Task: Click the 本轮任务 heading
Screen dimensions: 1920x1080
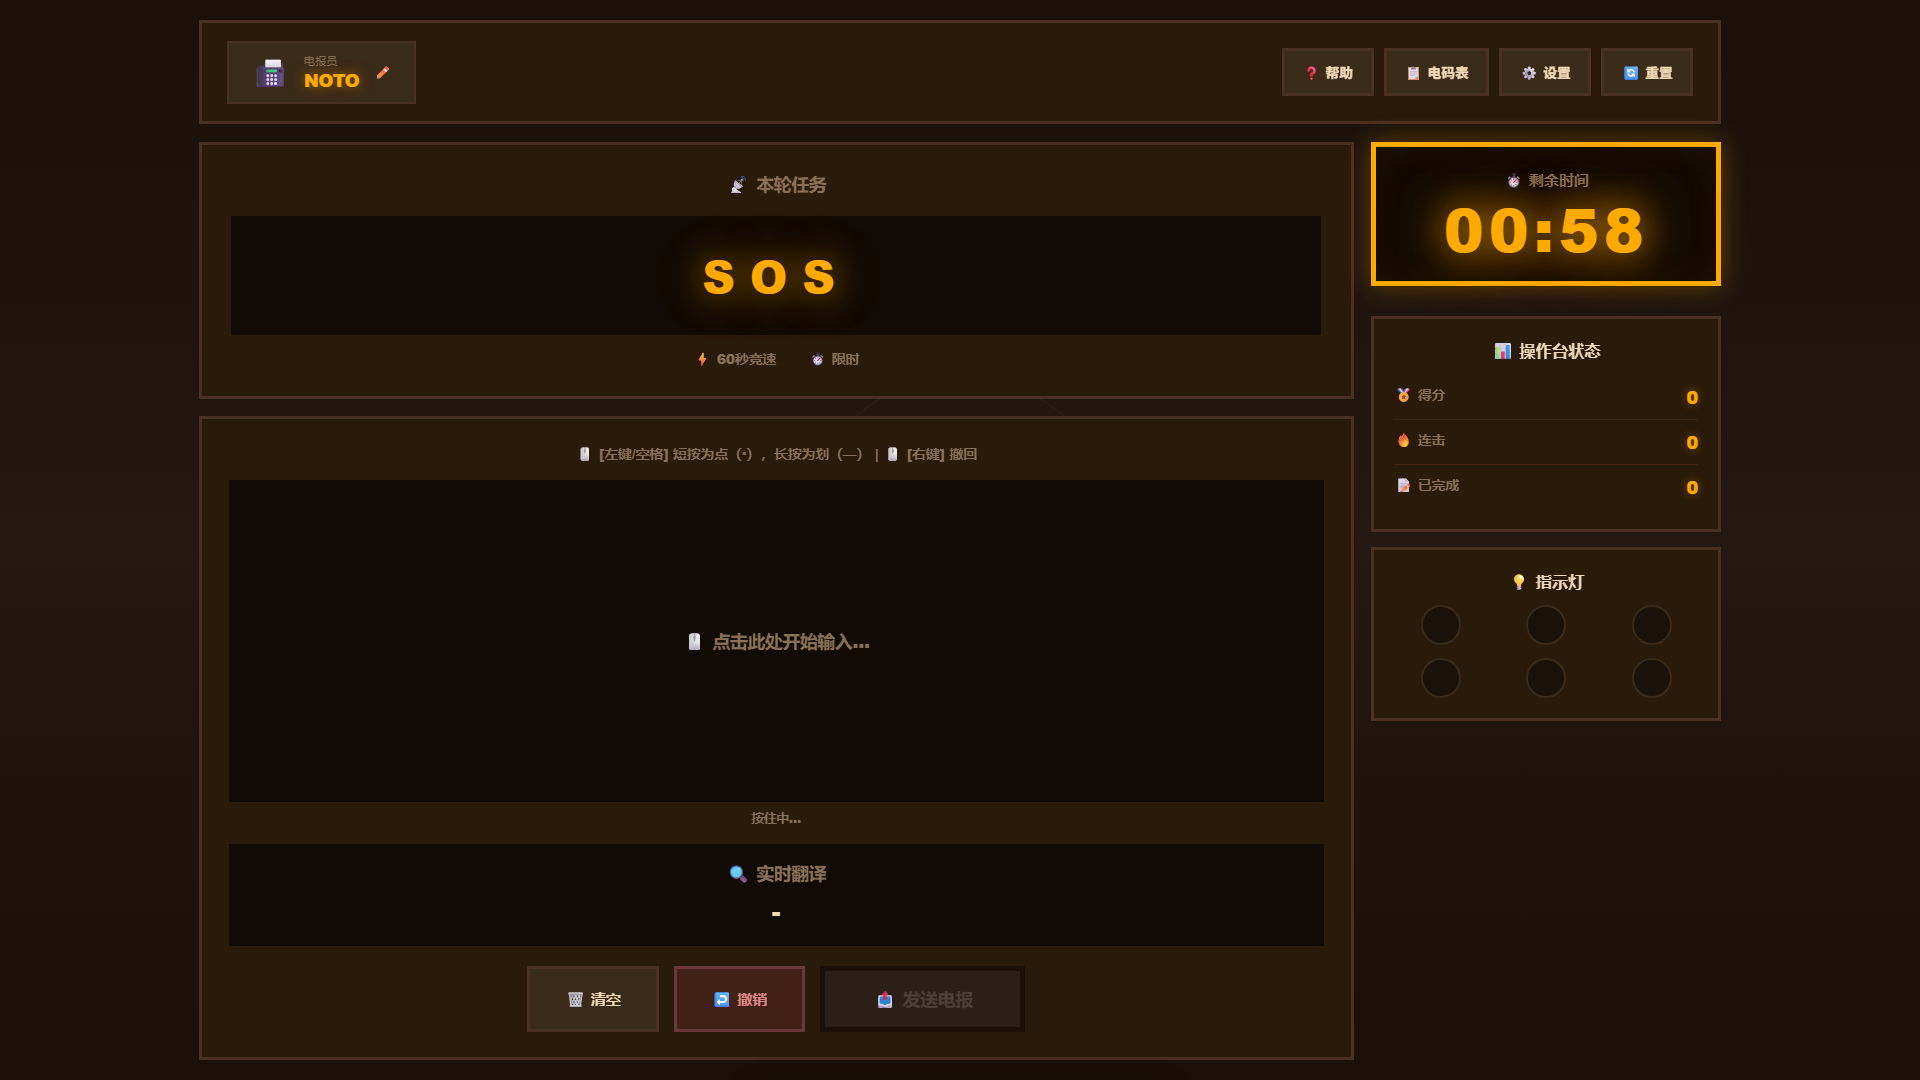Action: coord(791,185)
